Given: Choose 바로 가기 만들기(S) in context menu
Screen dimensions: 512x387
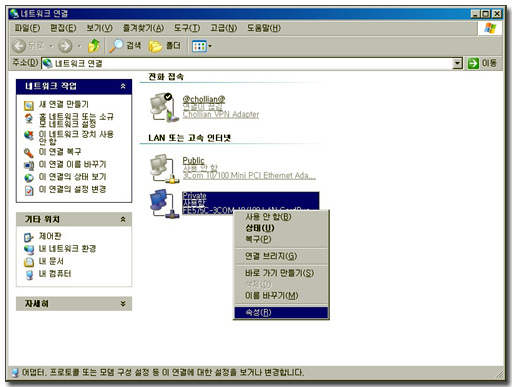Looking at the screenshot, I should [x=281, y=273].
